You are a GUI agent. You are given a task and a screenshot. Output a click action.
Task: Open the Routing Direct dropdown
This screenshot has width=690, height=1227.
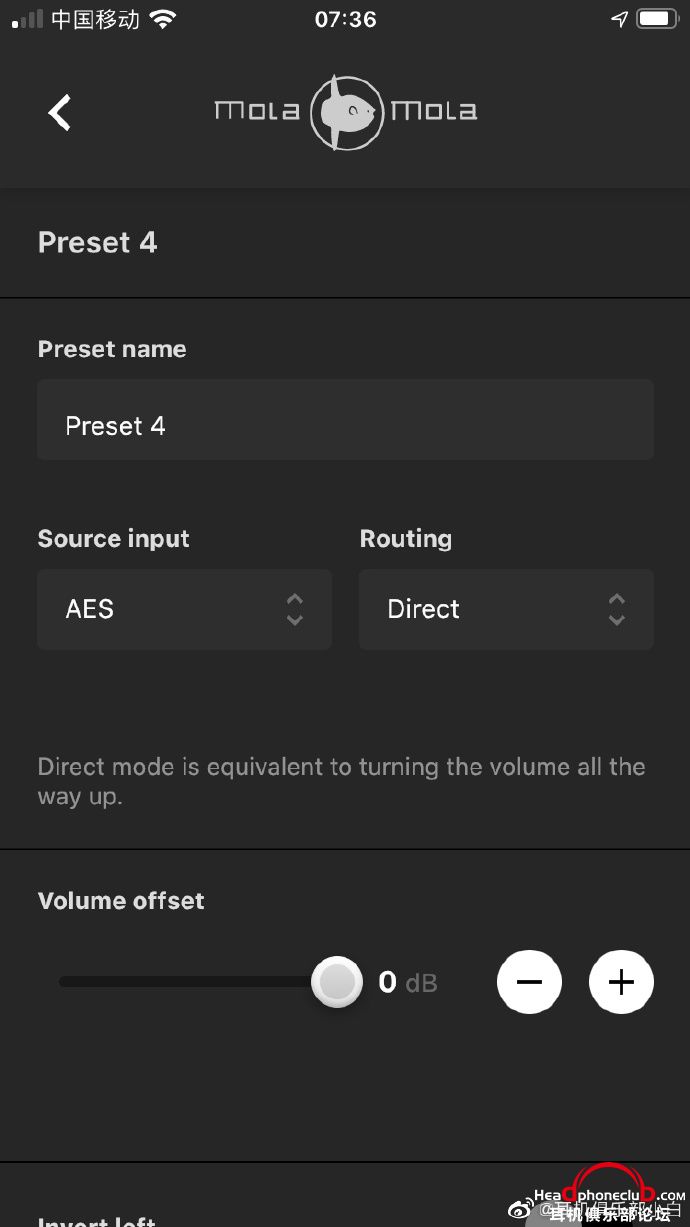click(506, 609)
